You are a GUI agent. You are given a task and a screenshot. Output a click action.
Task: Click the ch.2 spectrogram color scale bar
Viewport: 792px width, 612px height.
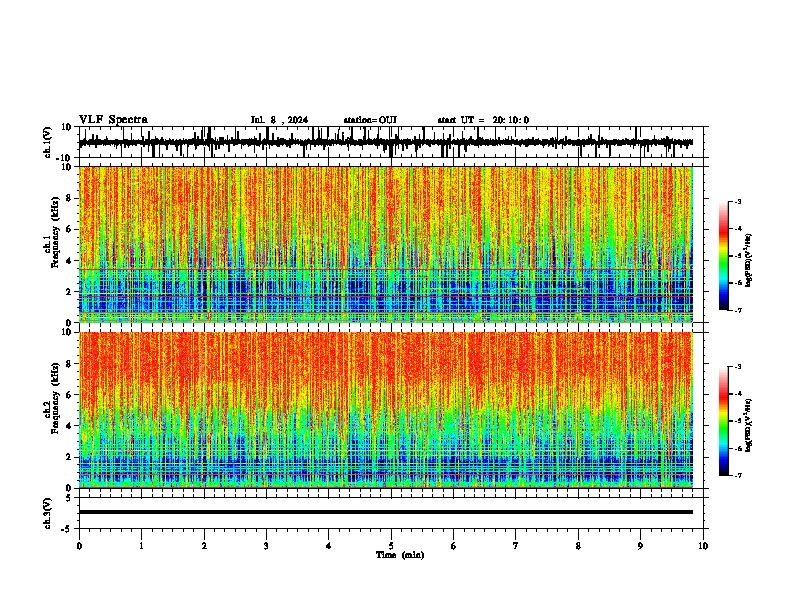[x=723, y=421]
